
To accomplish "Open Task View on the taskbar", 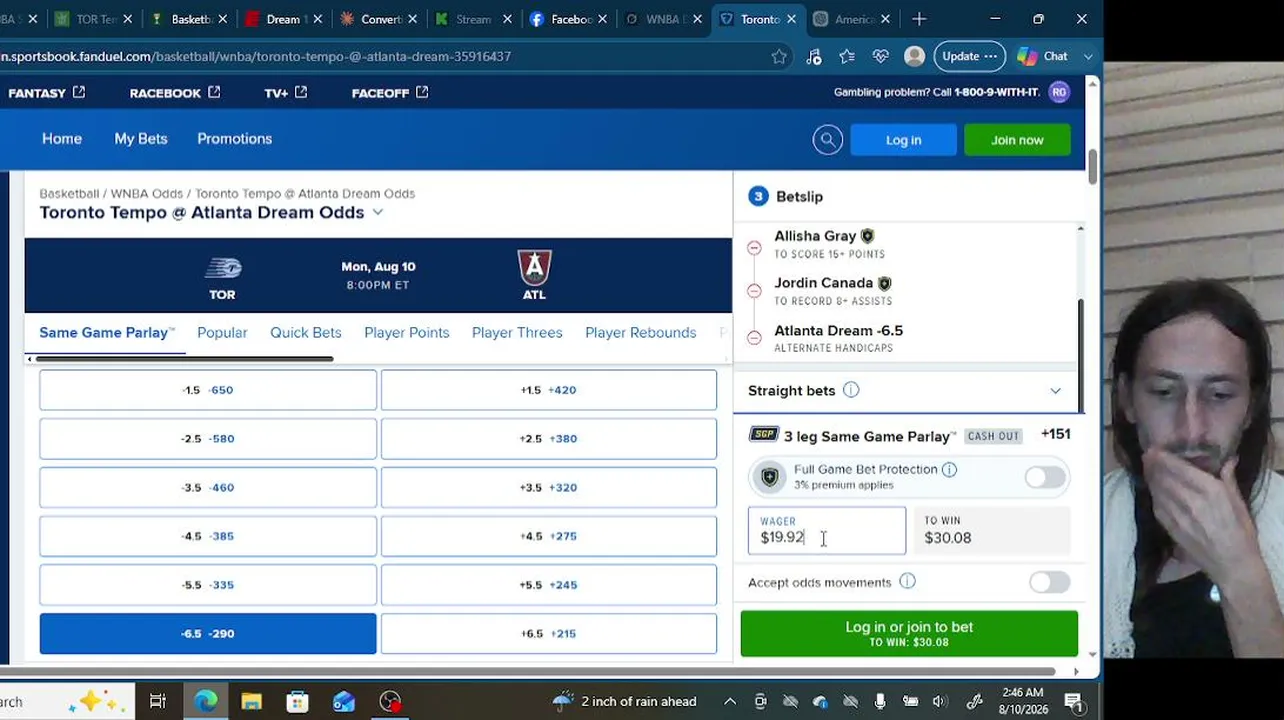I will pyautogui.click(x=158, y=701).
